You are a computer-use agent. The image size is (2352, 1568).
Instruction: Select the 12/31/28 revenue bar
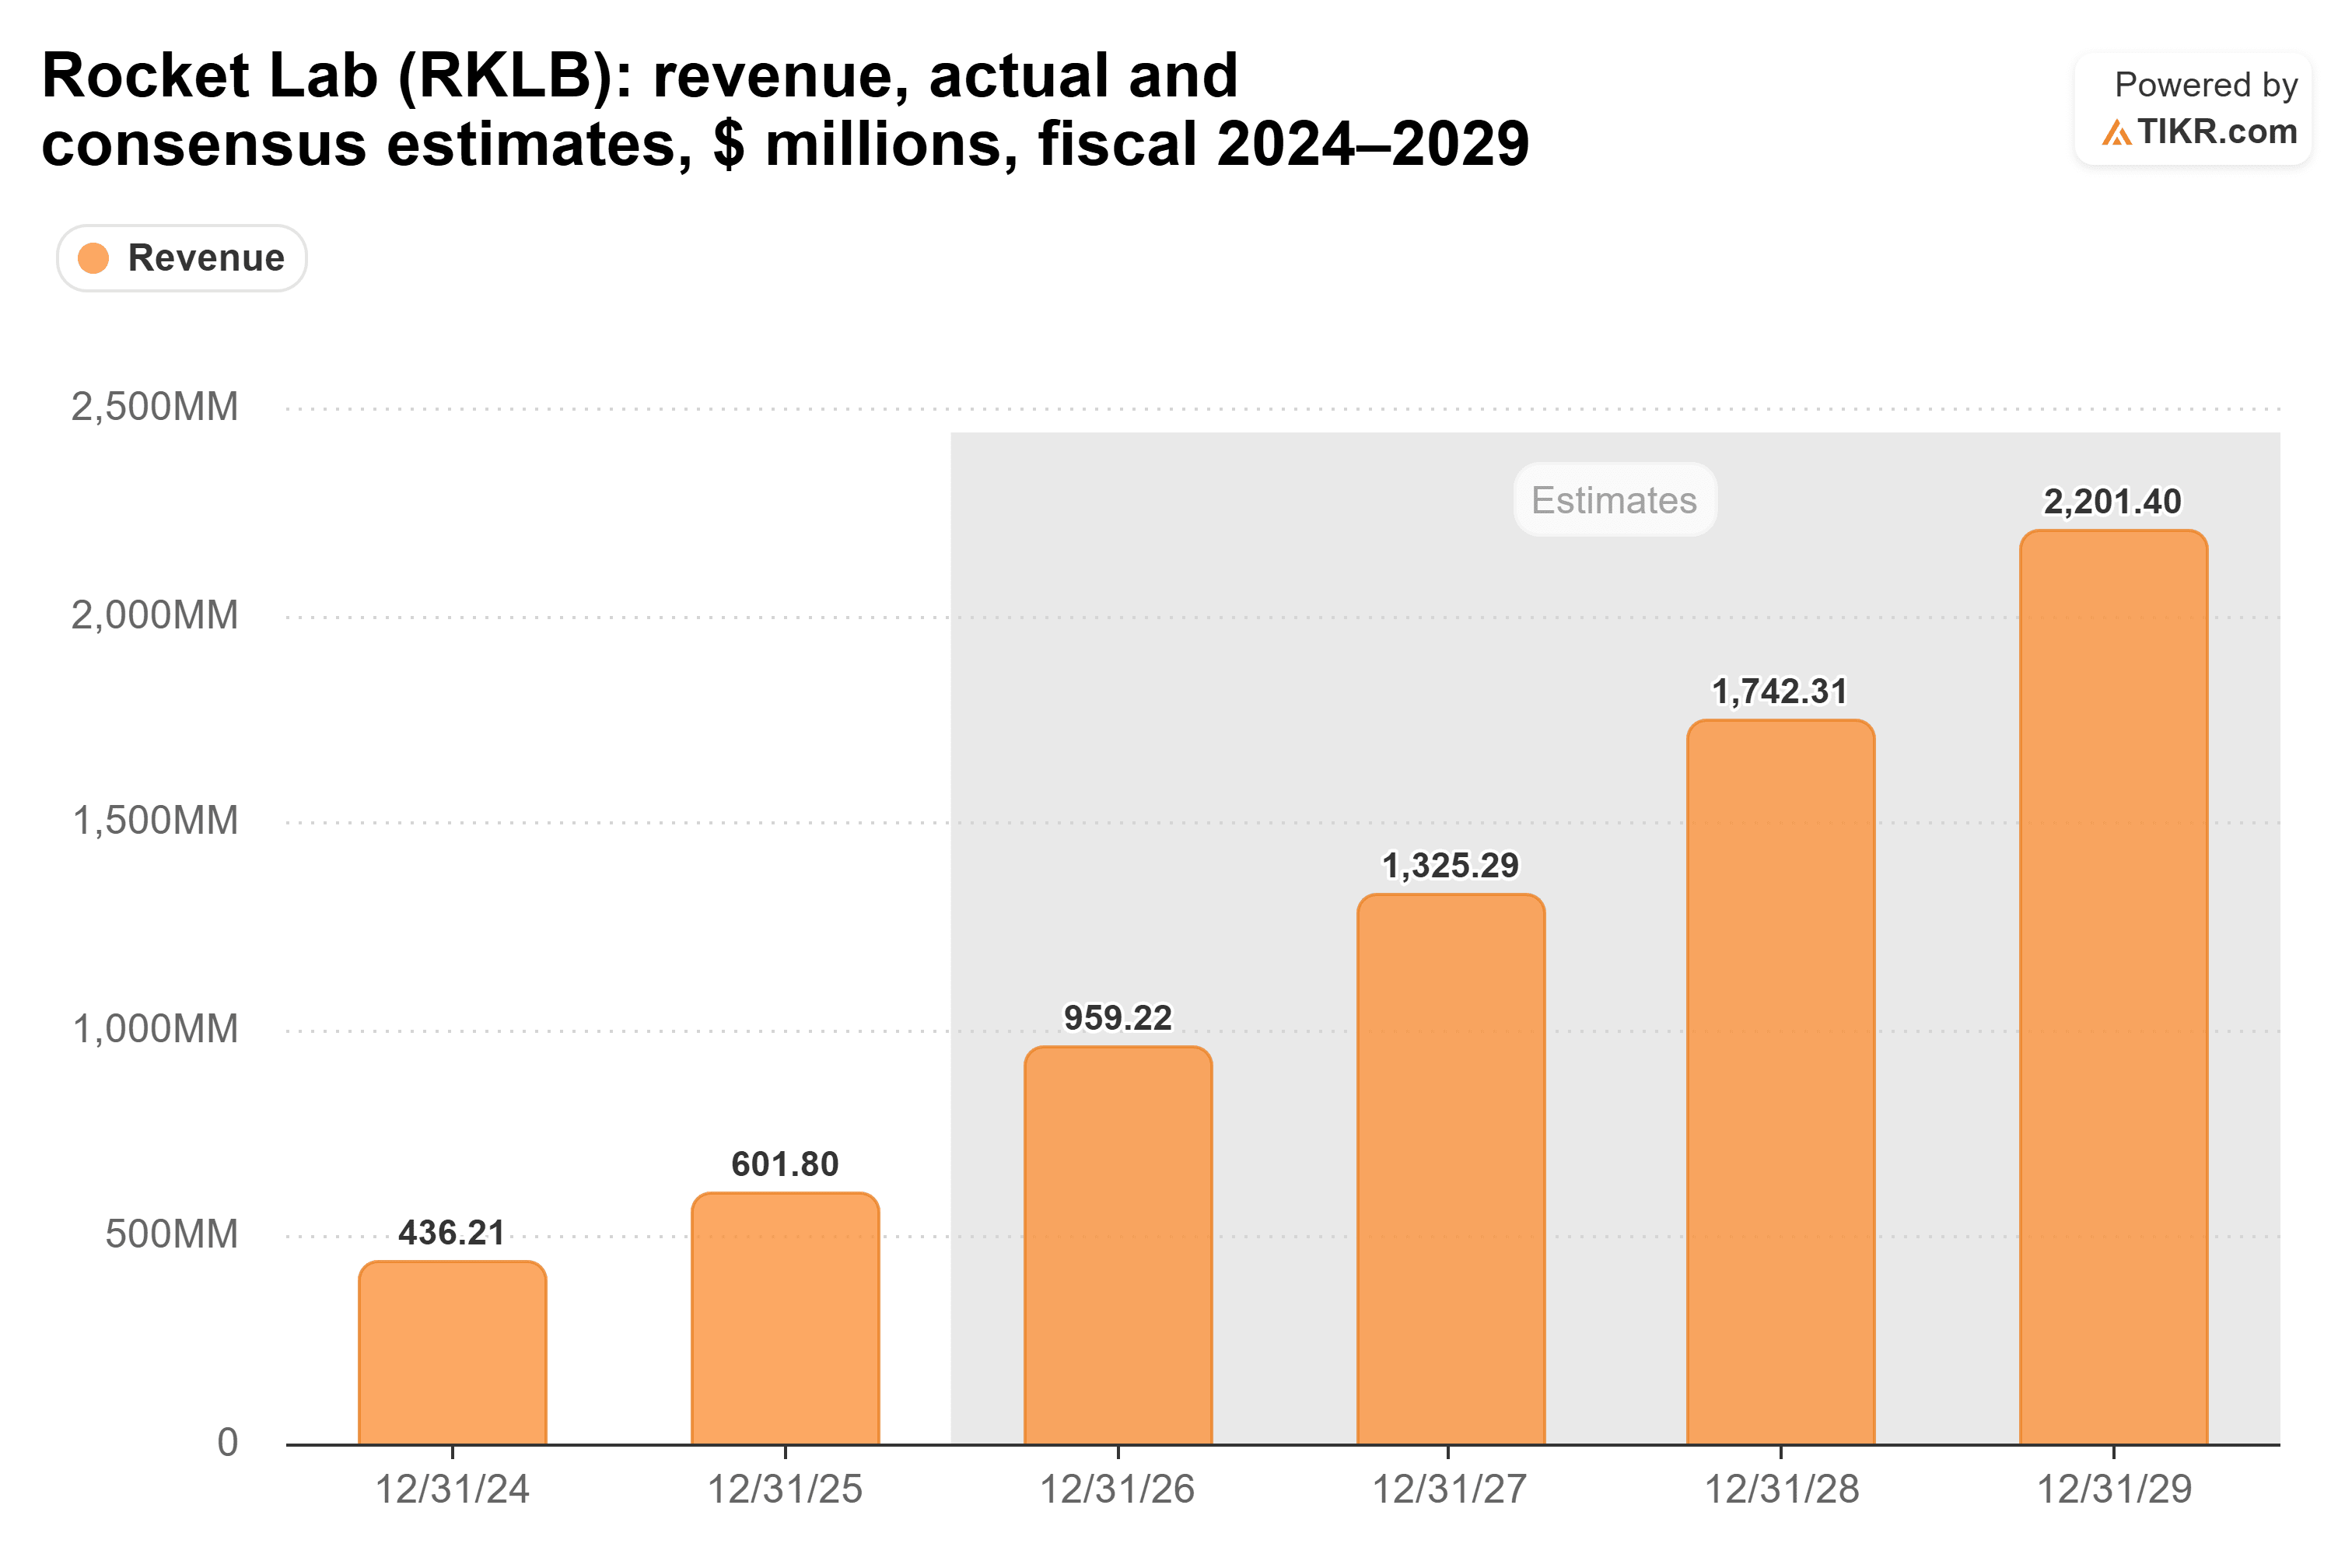point(1781,1083)
